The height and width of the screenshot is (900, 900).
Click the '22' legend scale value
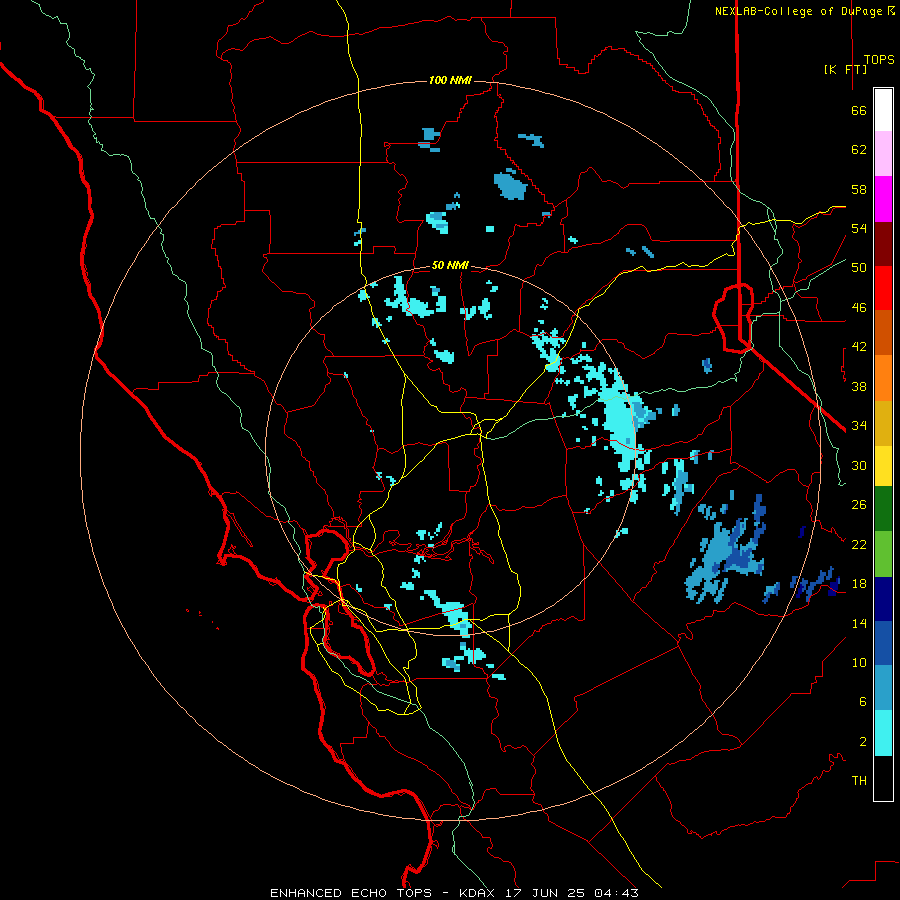[859, 544]
